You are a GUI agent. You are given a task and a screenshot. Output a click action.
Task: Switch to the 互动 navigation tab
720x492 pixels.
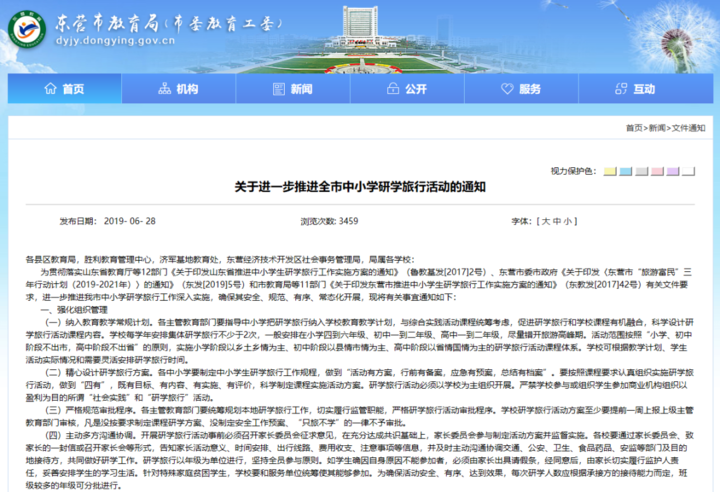pos(646,88)
